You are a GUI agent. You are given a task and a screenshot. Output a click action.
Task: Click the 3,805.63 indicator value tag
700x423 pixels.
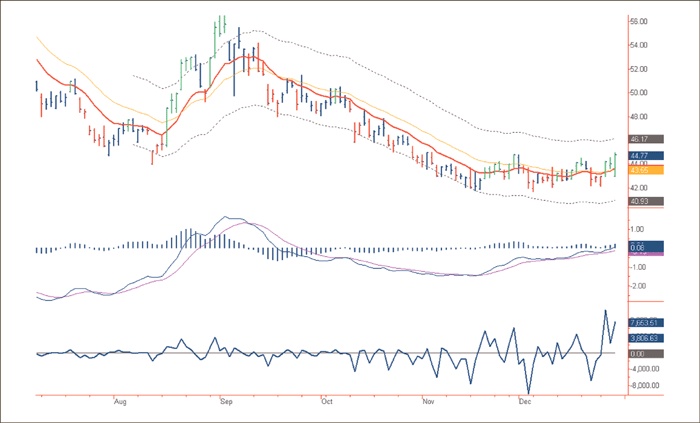[x=642, y=338]
